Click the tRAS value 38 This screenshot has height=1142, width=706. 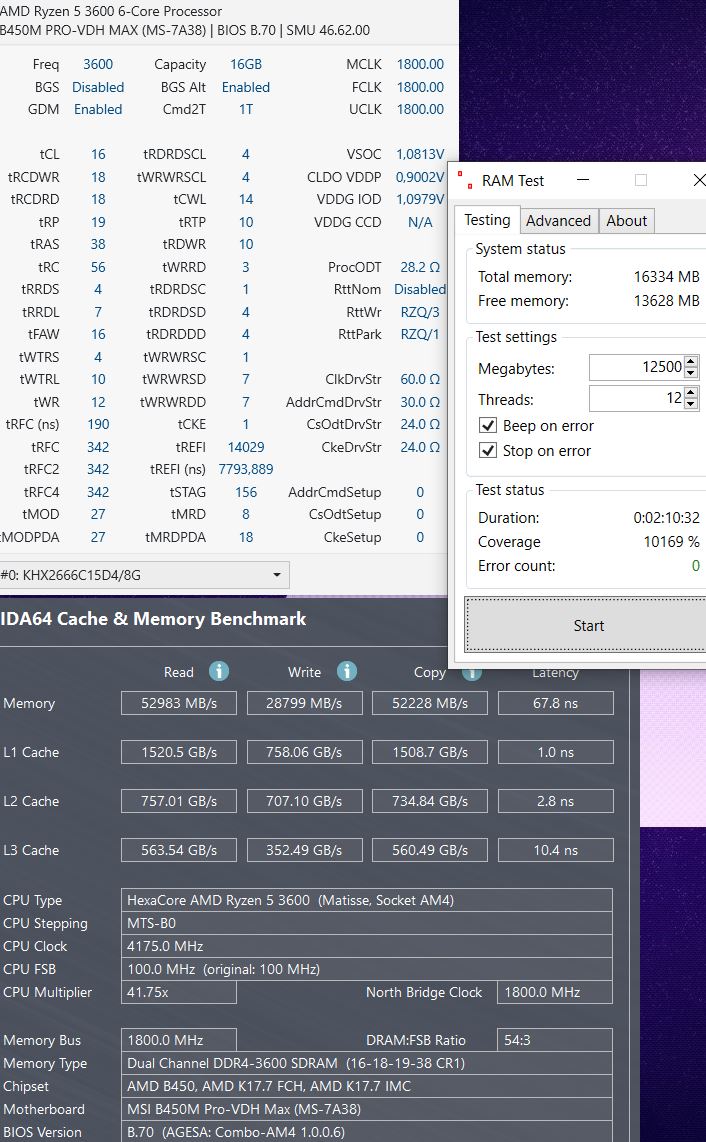(x=98, y=244)
